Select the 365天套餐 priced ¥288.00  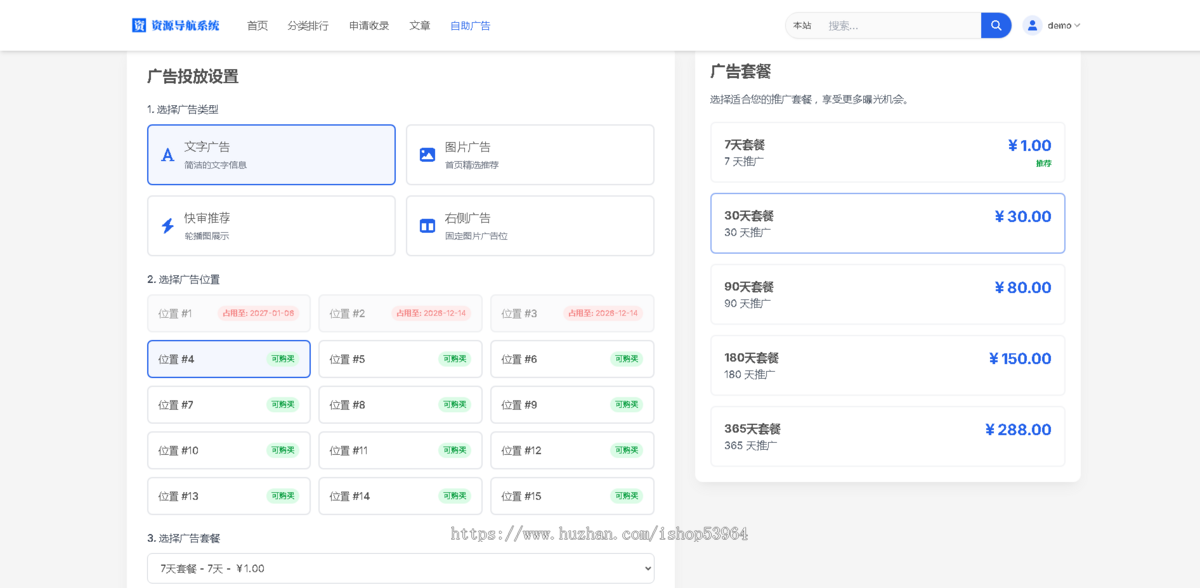click(x=886, y=436)
